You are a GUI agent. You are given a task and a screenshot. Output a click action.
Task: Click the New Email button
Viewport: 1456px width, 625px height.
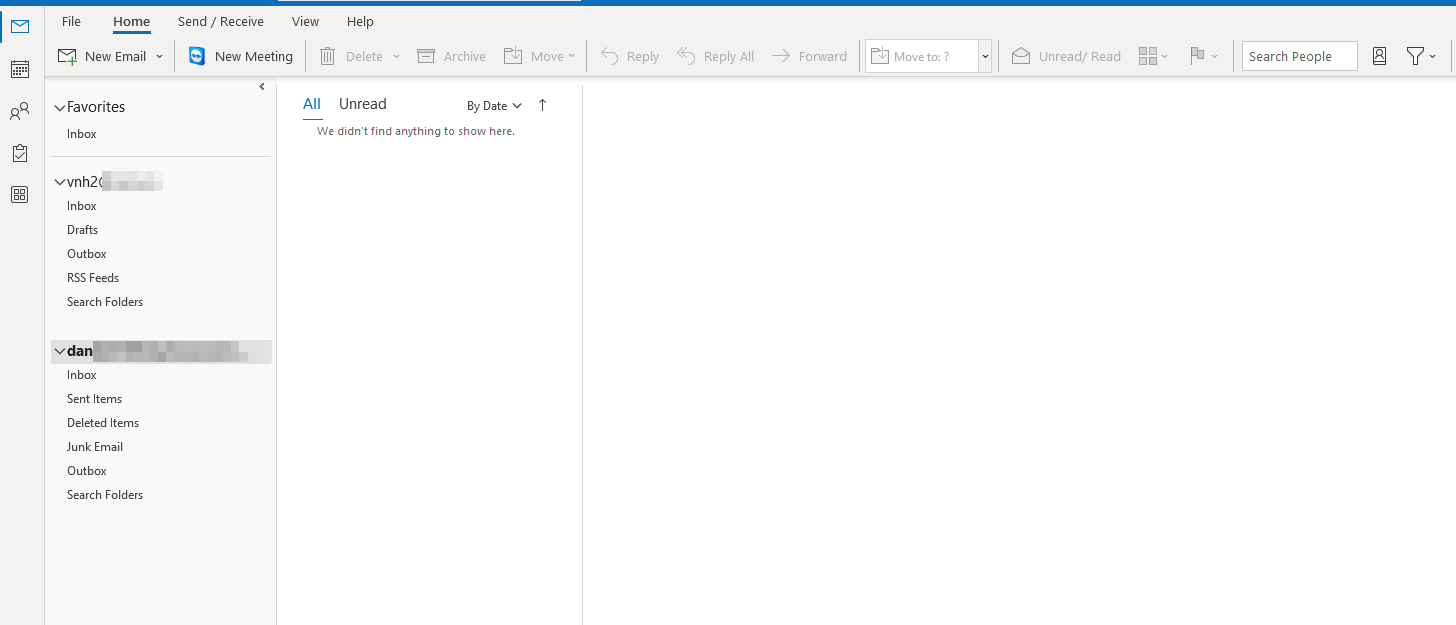(x=102, y=57)
